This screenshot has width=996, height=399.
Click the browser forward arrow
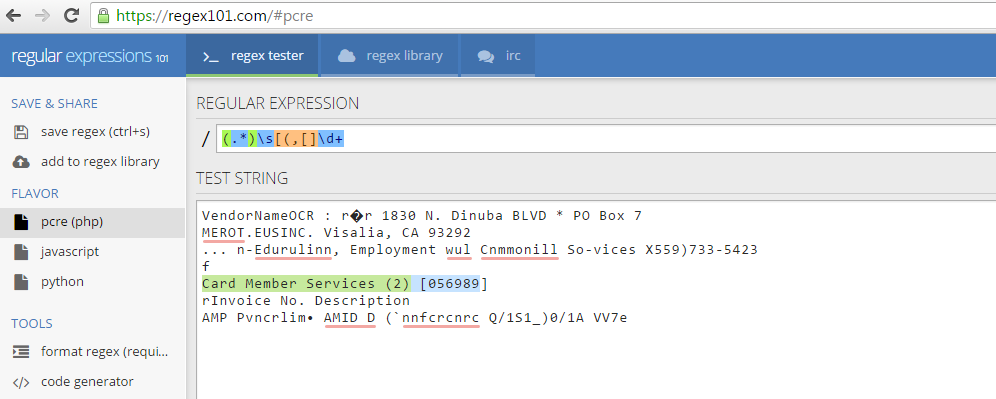[43, 15]
